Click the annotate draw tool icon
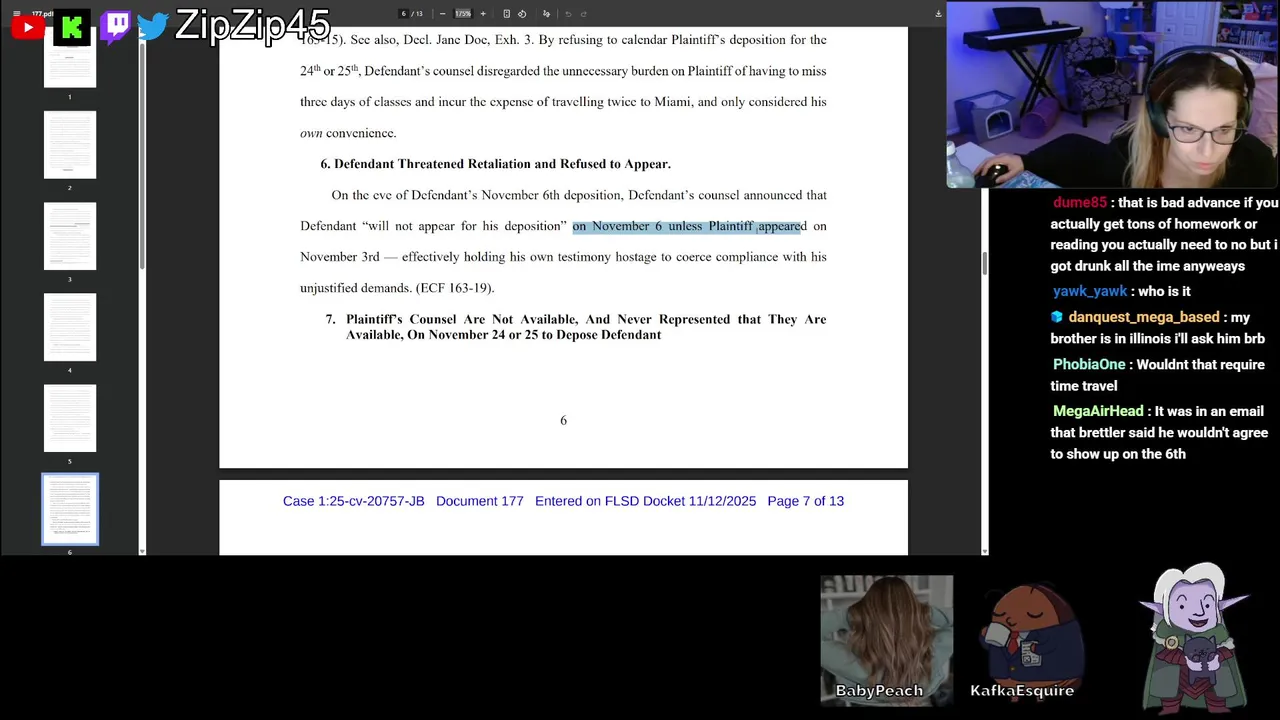This screenshot has width=1280, height=720. 546,14
